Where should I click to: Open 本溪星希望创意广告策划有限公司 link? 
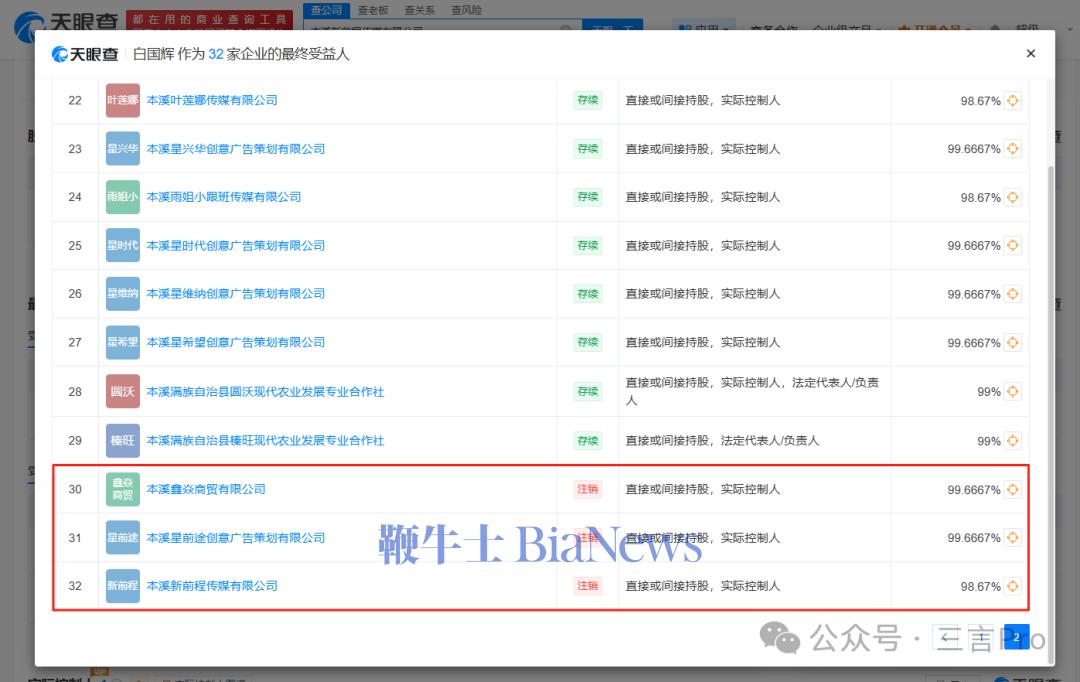coord(236,342)
